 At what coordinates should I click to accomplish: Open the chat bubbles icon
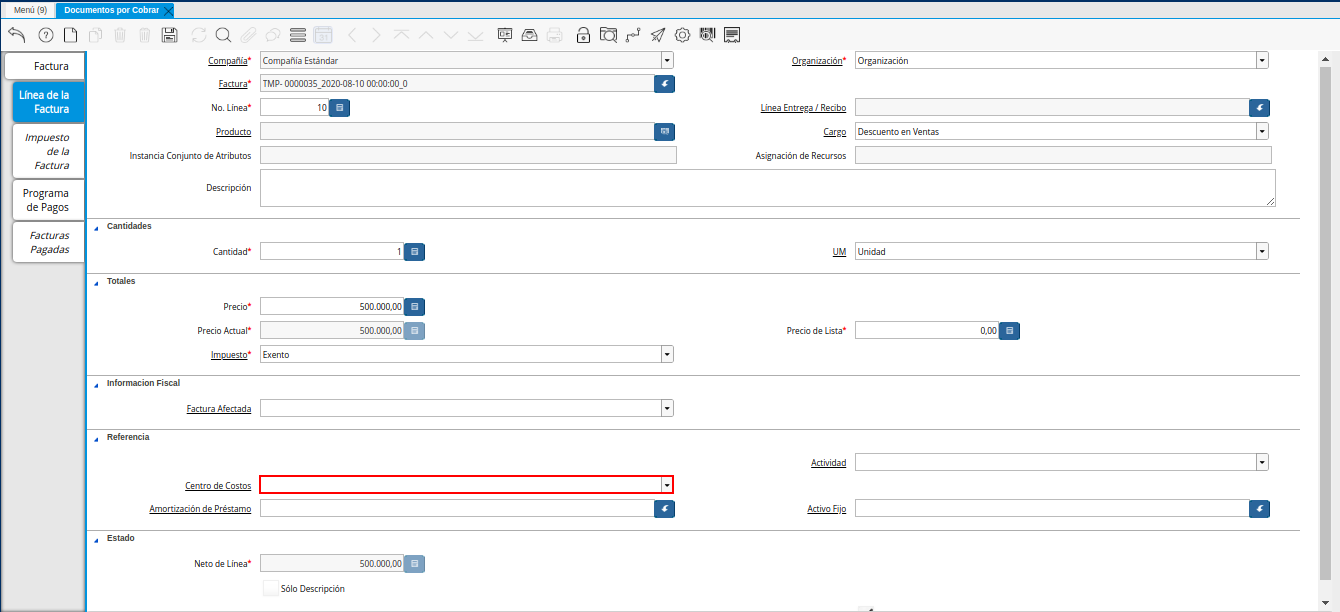pyautogui.click(x=272, y=35)
